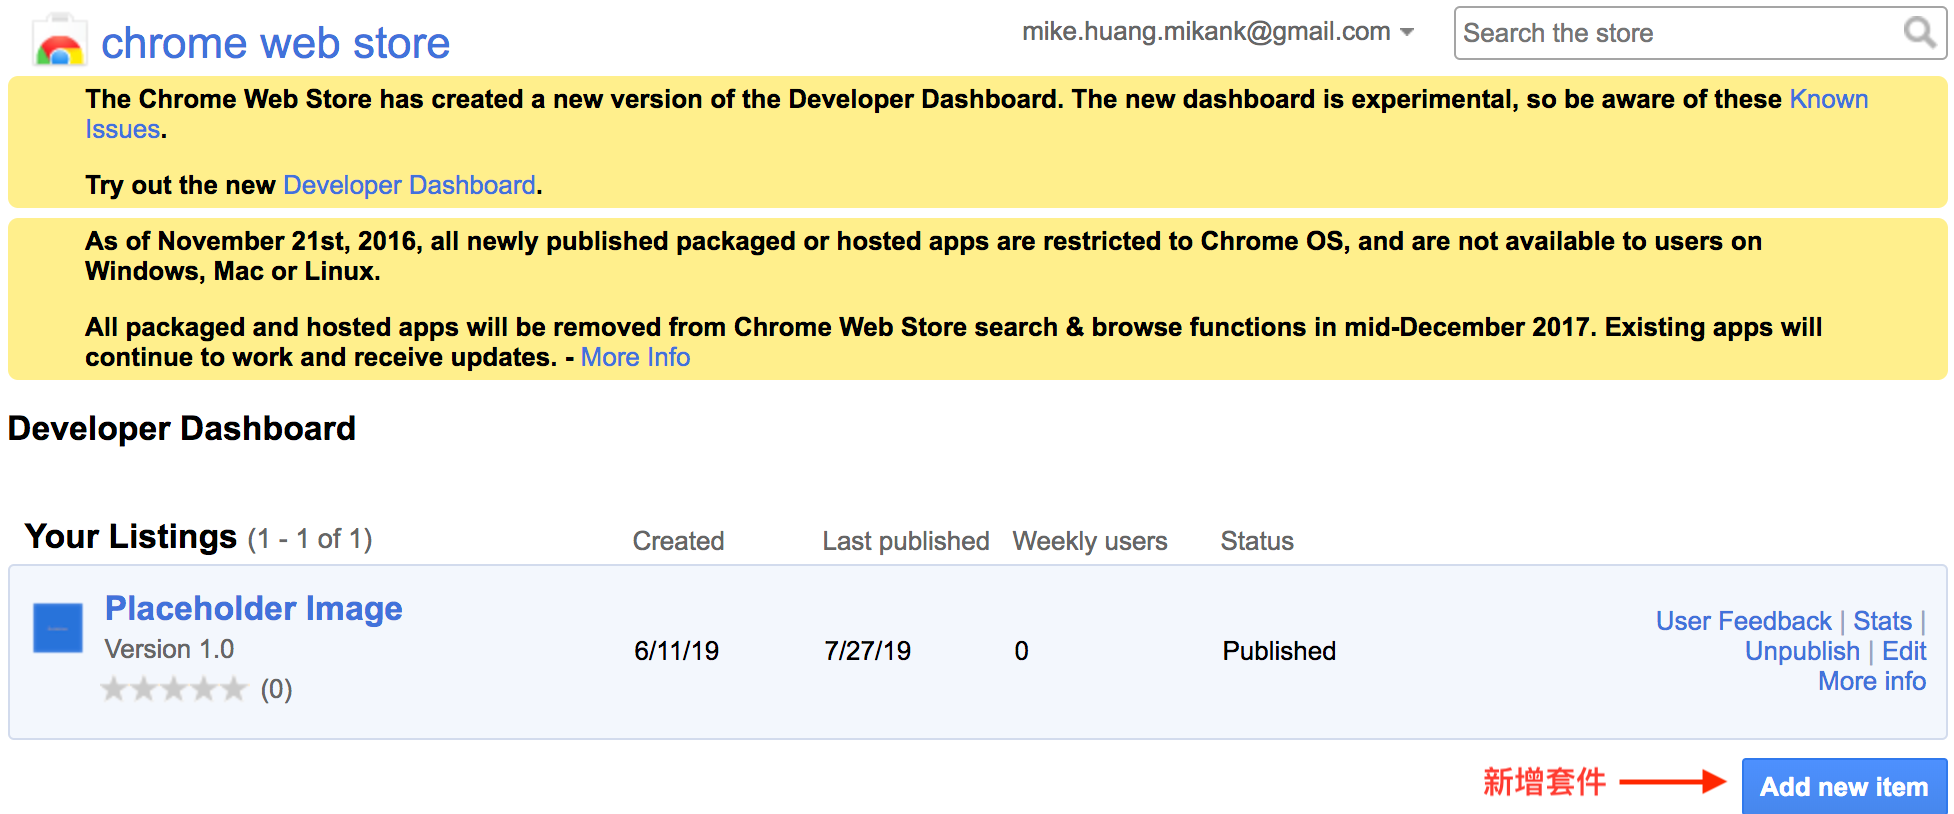Open the Placeholder Image listing title
The image size is (1954, 814).
pos(253,608)
